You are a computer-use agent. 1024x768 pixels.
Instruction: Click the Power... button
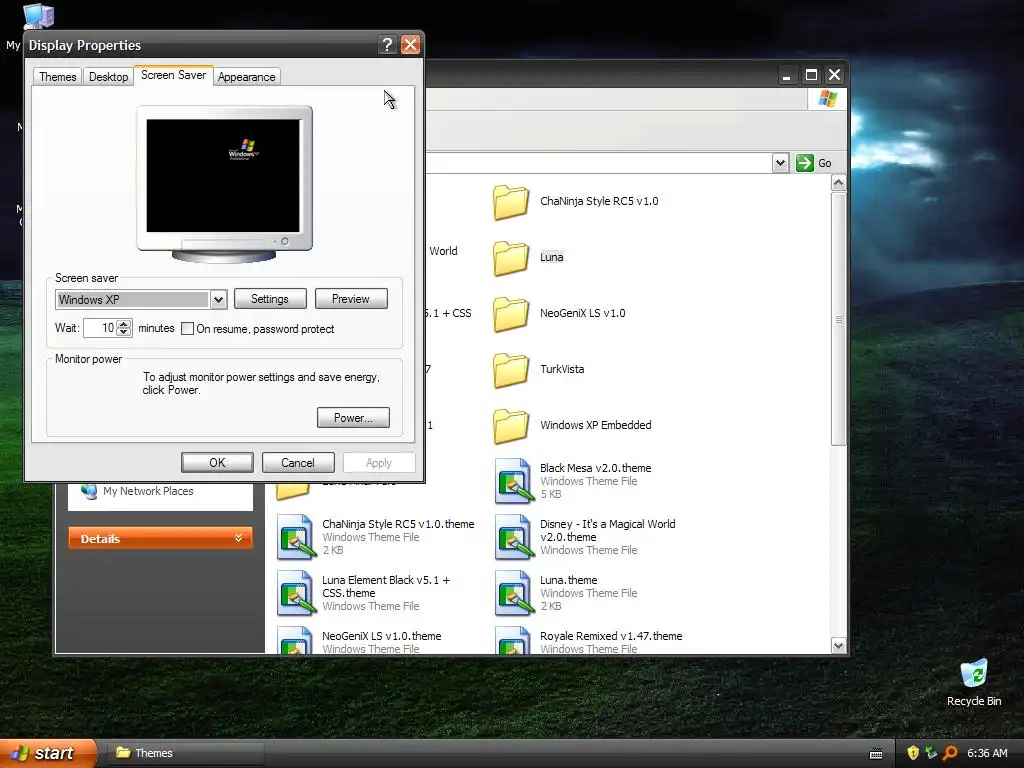pos(353,417)
